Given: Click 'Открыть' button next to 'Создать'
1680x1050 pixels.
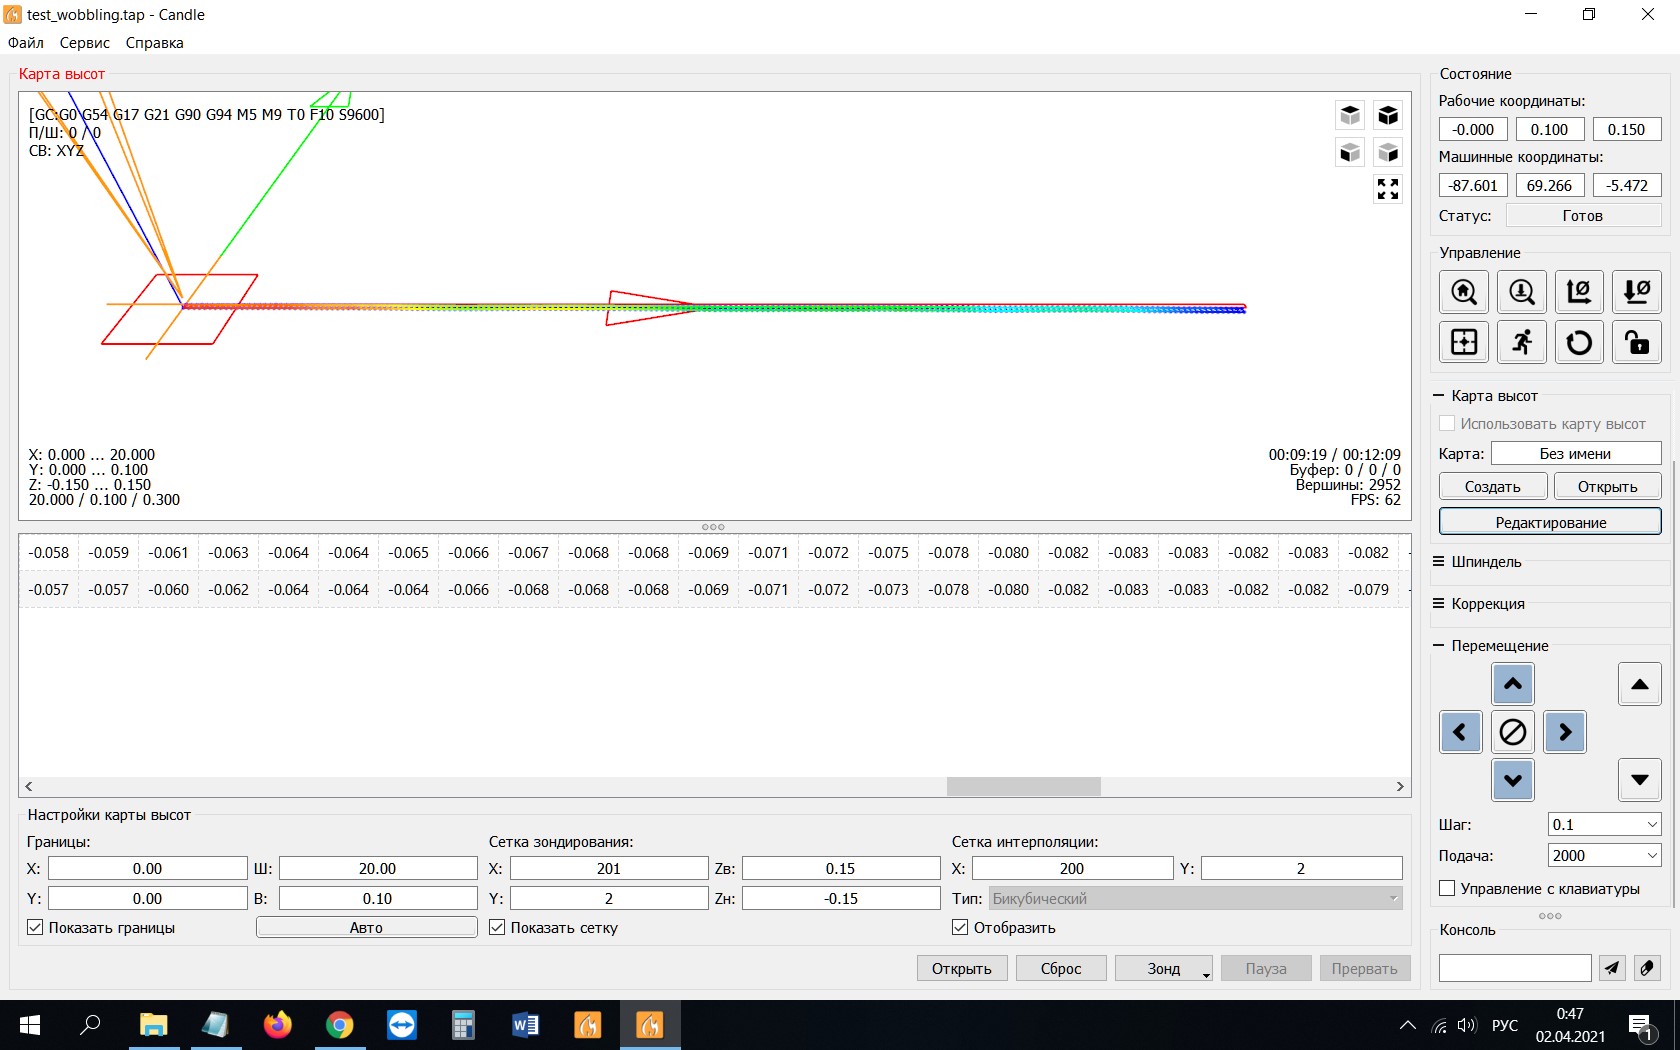Looking at the screenshot, I should pyautogui.click(x=1608, y=487).
